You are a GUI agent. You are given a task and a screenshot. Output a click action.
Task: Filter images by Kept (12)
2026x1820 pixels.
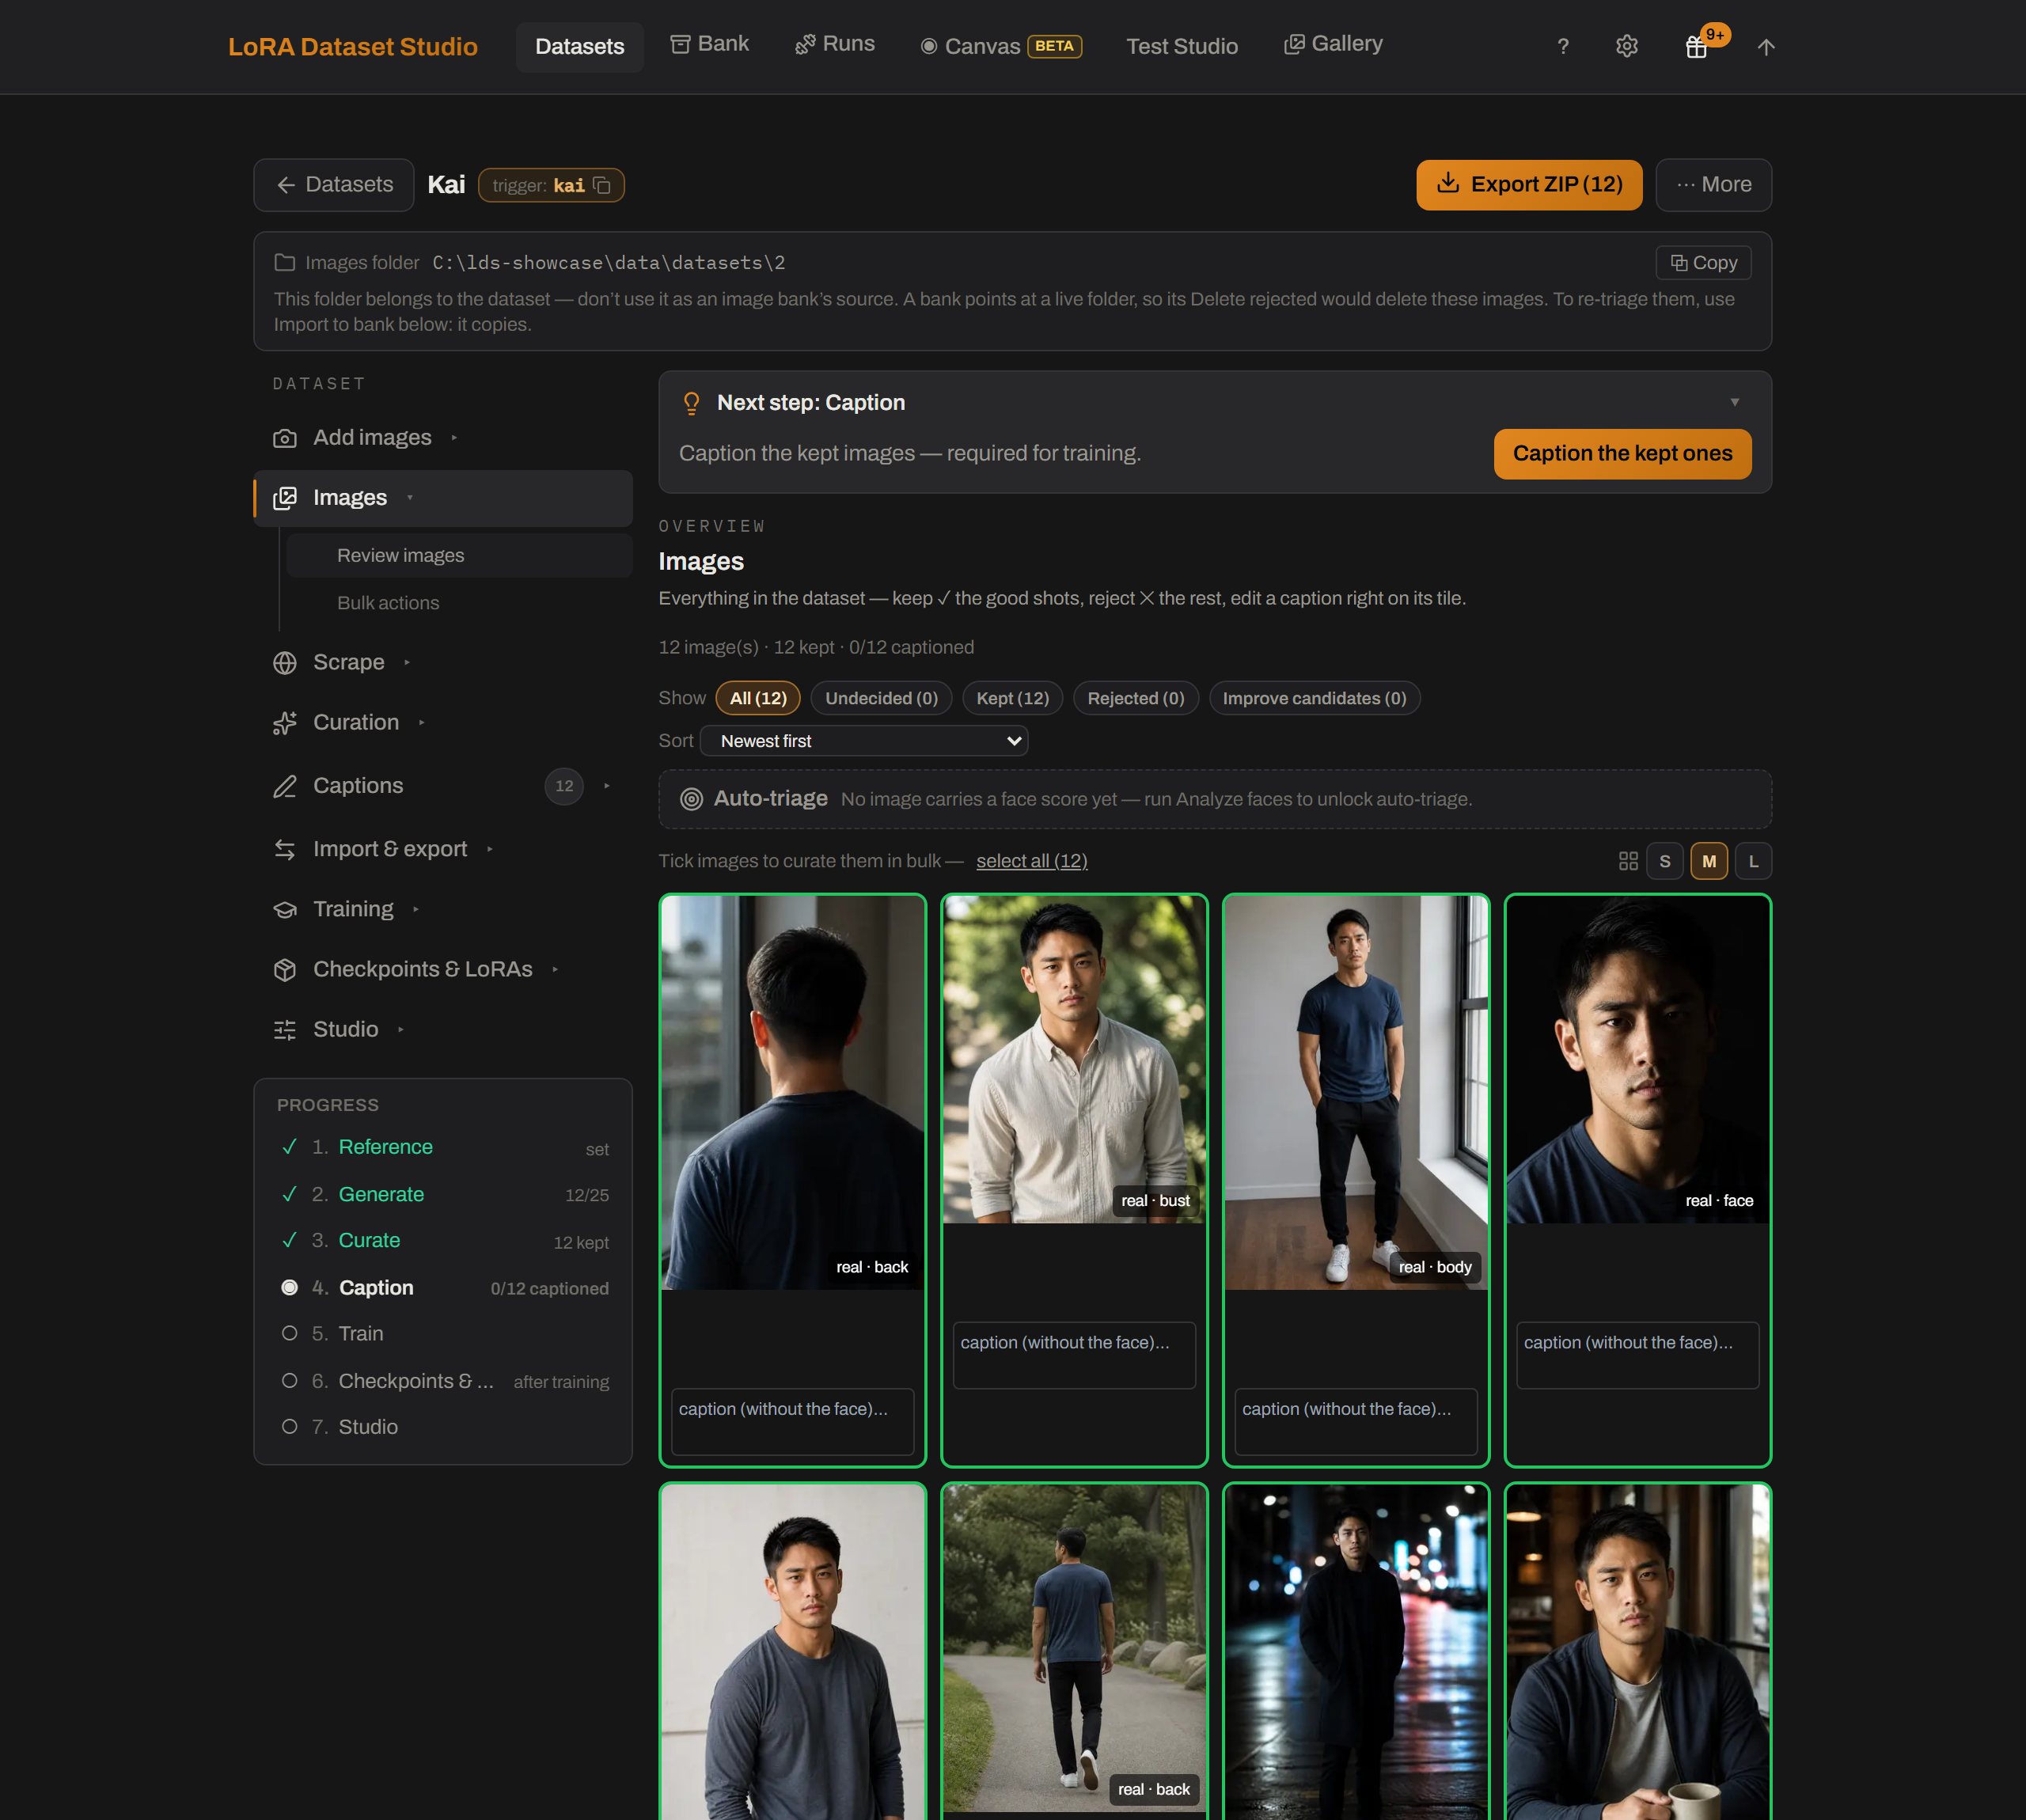coord(1012,698)
